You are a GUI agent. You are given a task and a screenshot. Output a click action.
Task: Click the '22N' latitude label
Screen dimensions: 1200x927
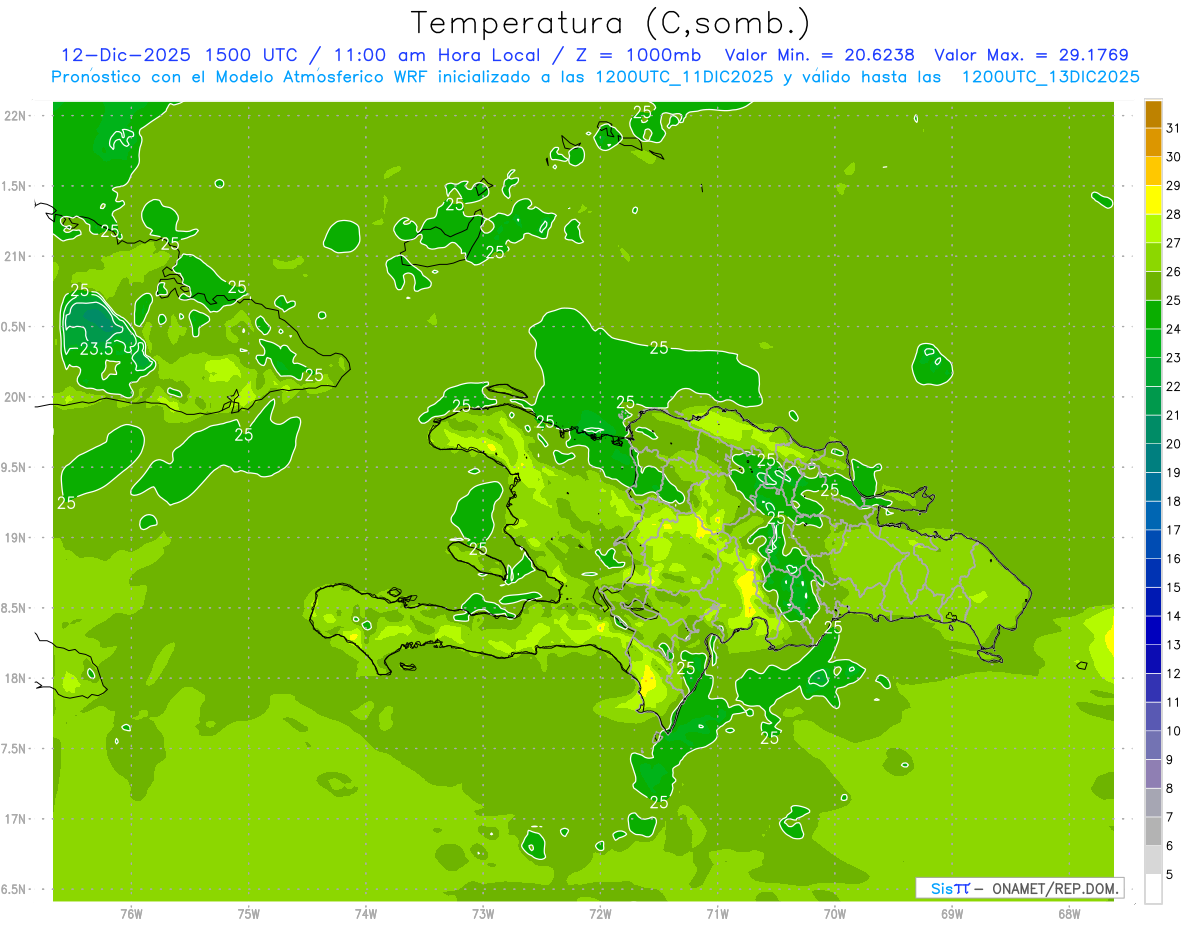pos(16,116)
